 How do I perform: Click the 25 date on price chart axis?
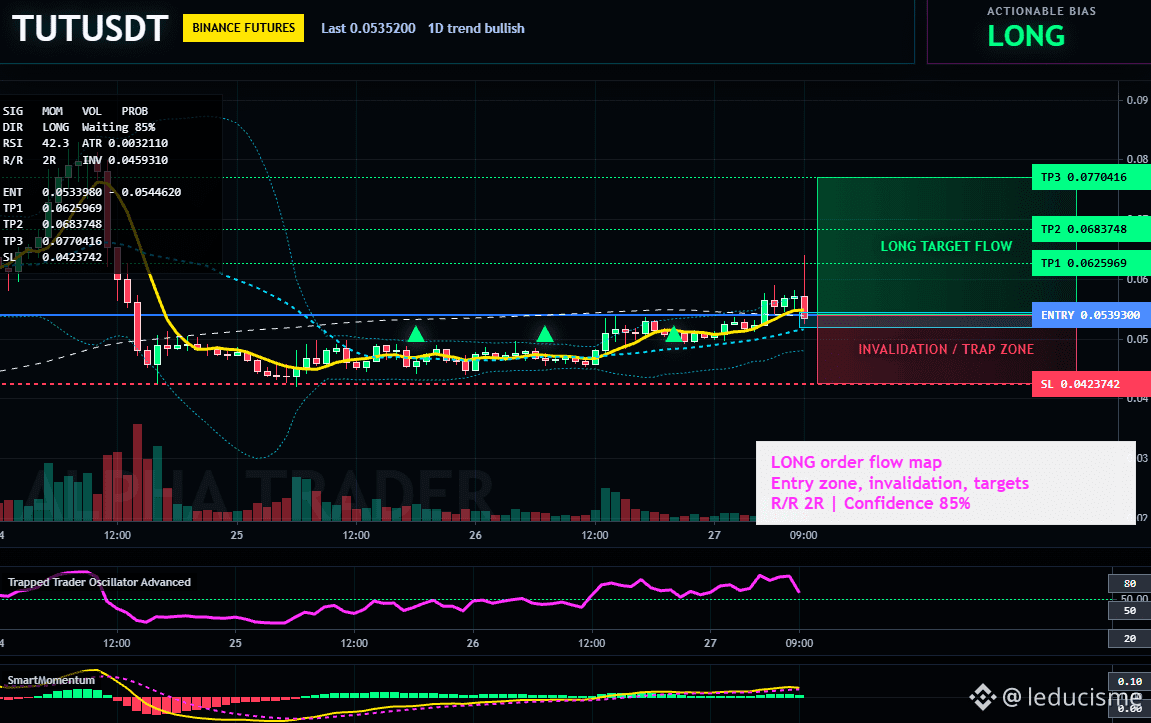coord(236,535)
